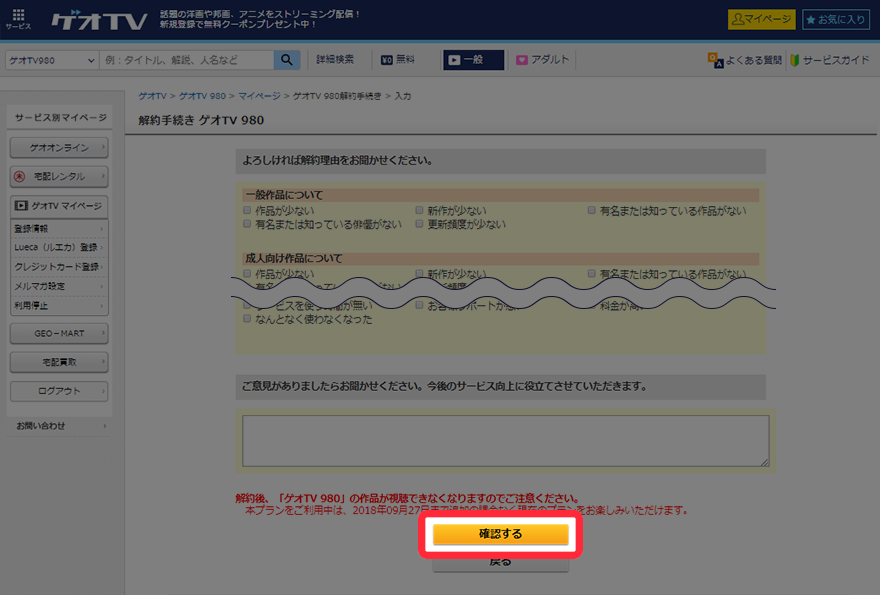This screenshot has width=880, height=595.
Task: Click the 確認する confirm button
Action: (501, 534)
